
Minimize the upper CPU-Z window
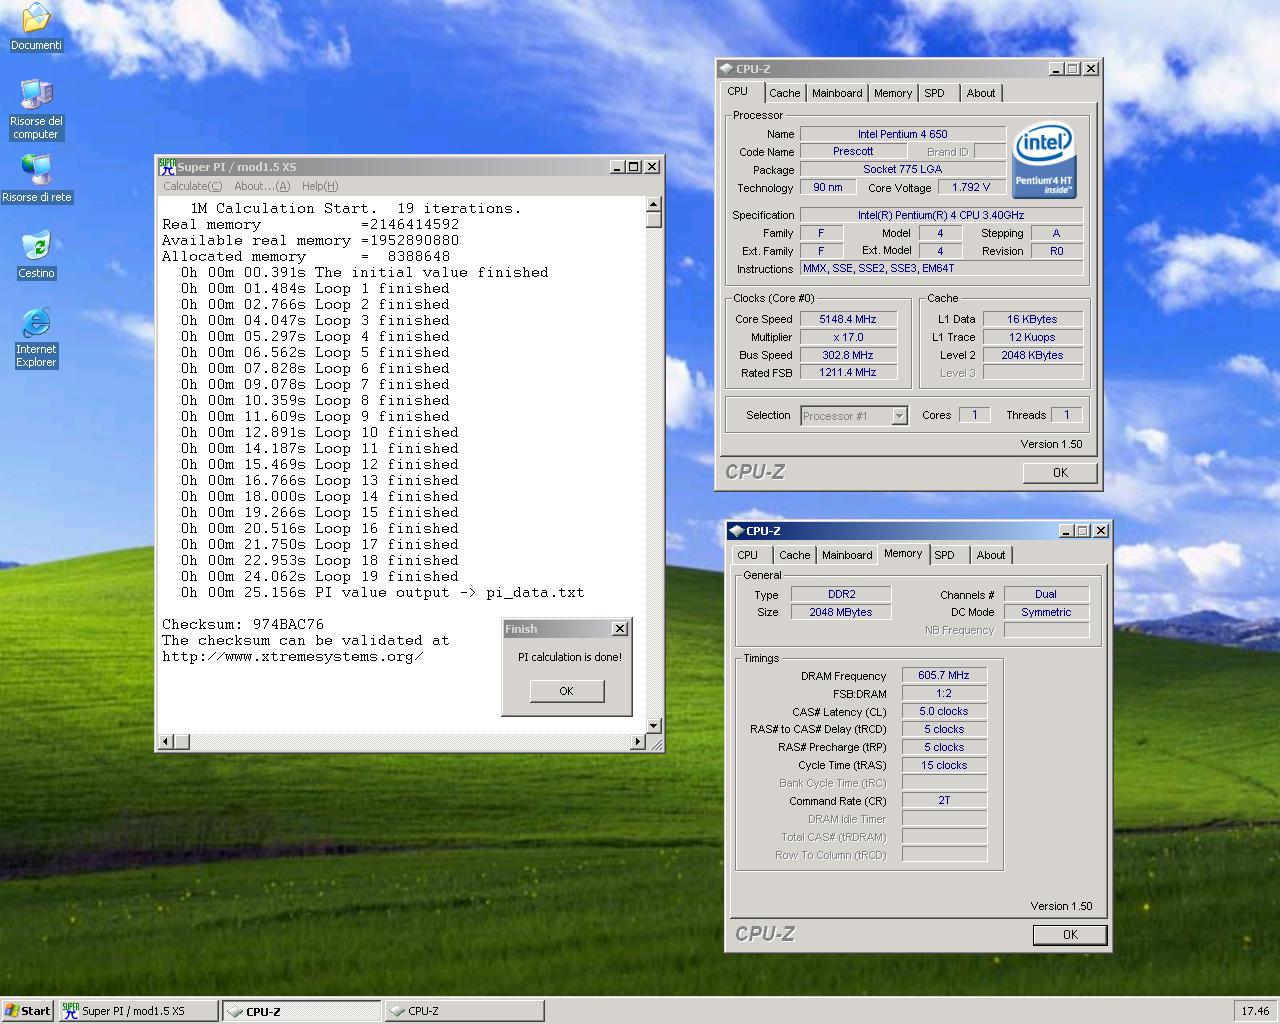pyautogui.click(x=1056, y=69)
